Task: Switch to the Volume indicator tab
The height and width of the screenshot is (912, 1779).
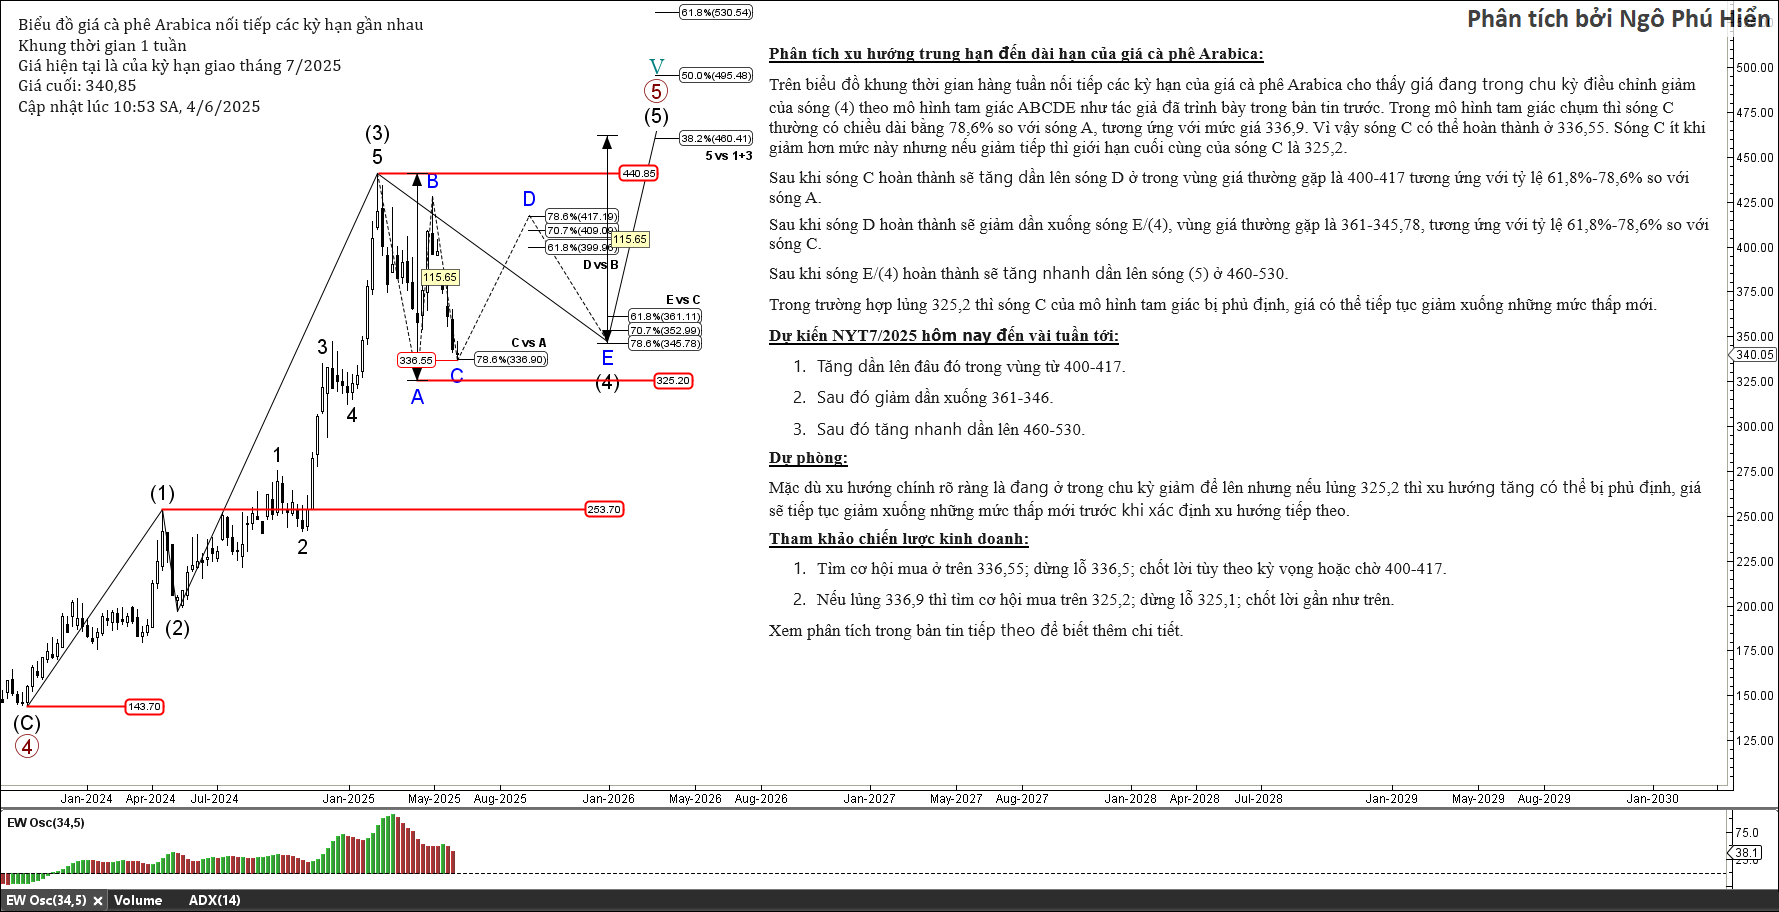Action: (x=138, y=900)
